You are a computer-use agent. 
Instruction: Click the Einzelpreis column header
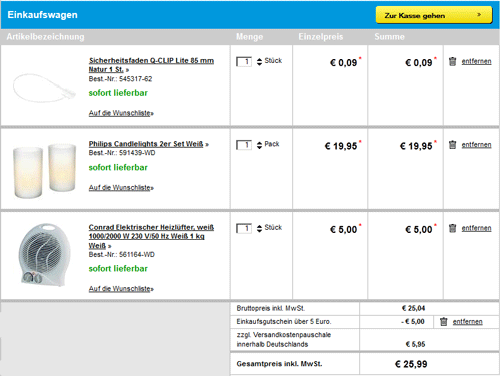click(321, 37)
